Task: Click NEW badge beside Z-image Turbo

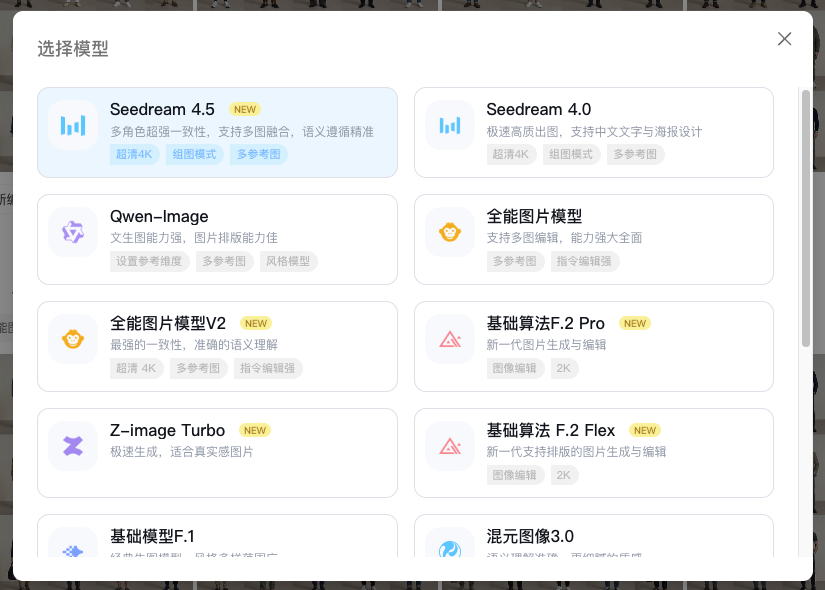Action: click(x=255, y=430)
